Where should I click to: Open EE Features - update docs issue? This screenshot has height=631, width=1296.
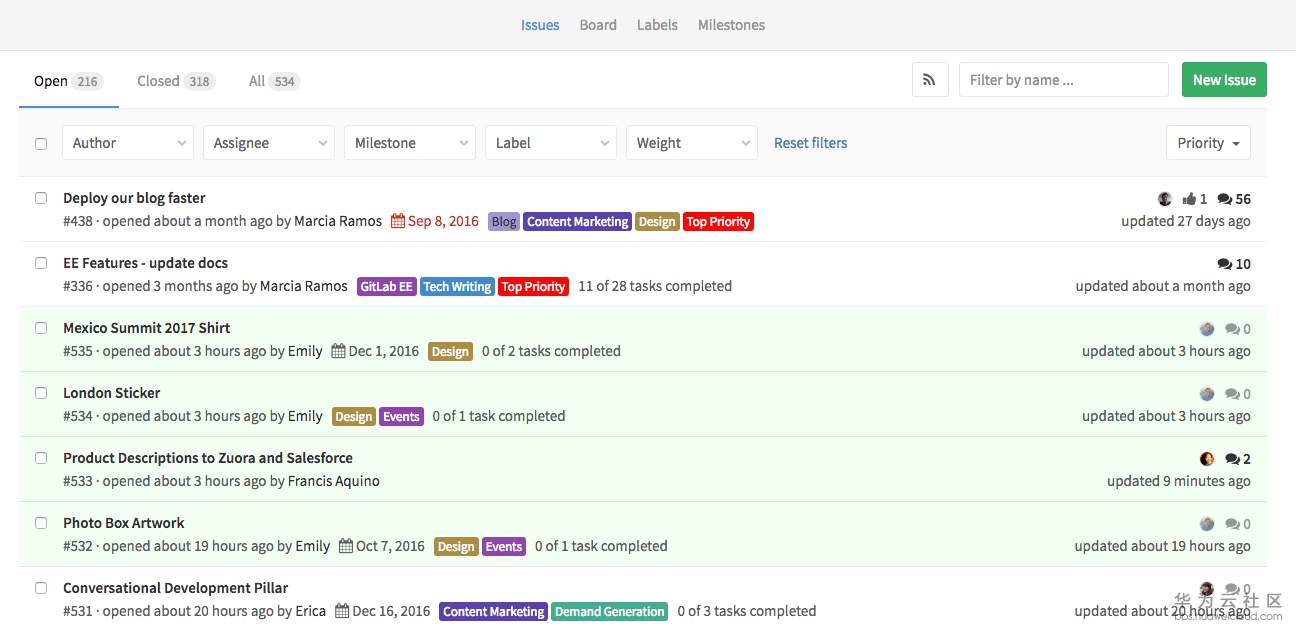click(x=145, y=263)
